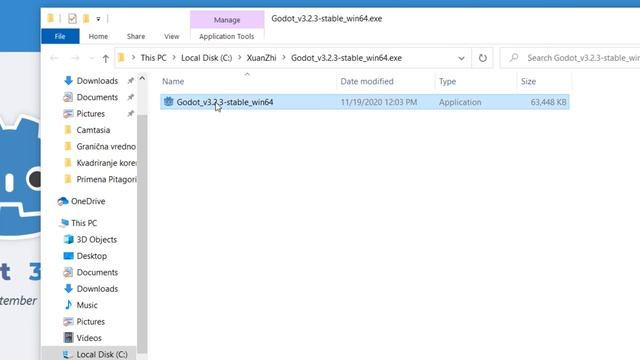Screen dimensions: 640x360
Task: Click the New folder quick access icon
Action: pos(86,19)
